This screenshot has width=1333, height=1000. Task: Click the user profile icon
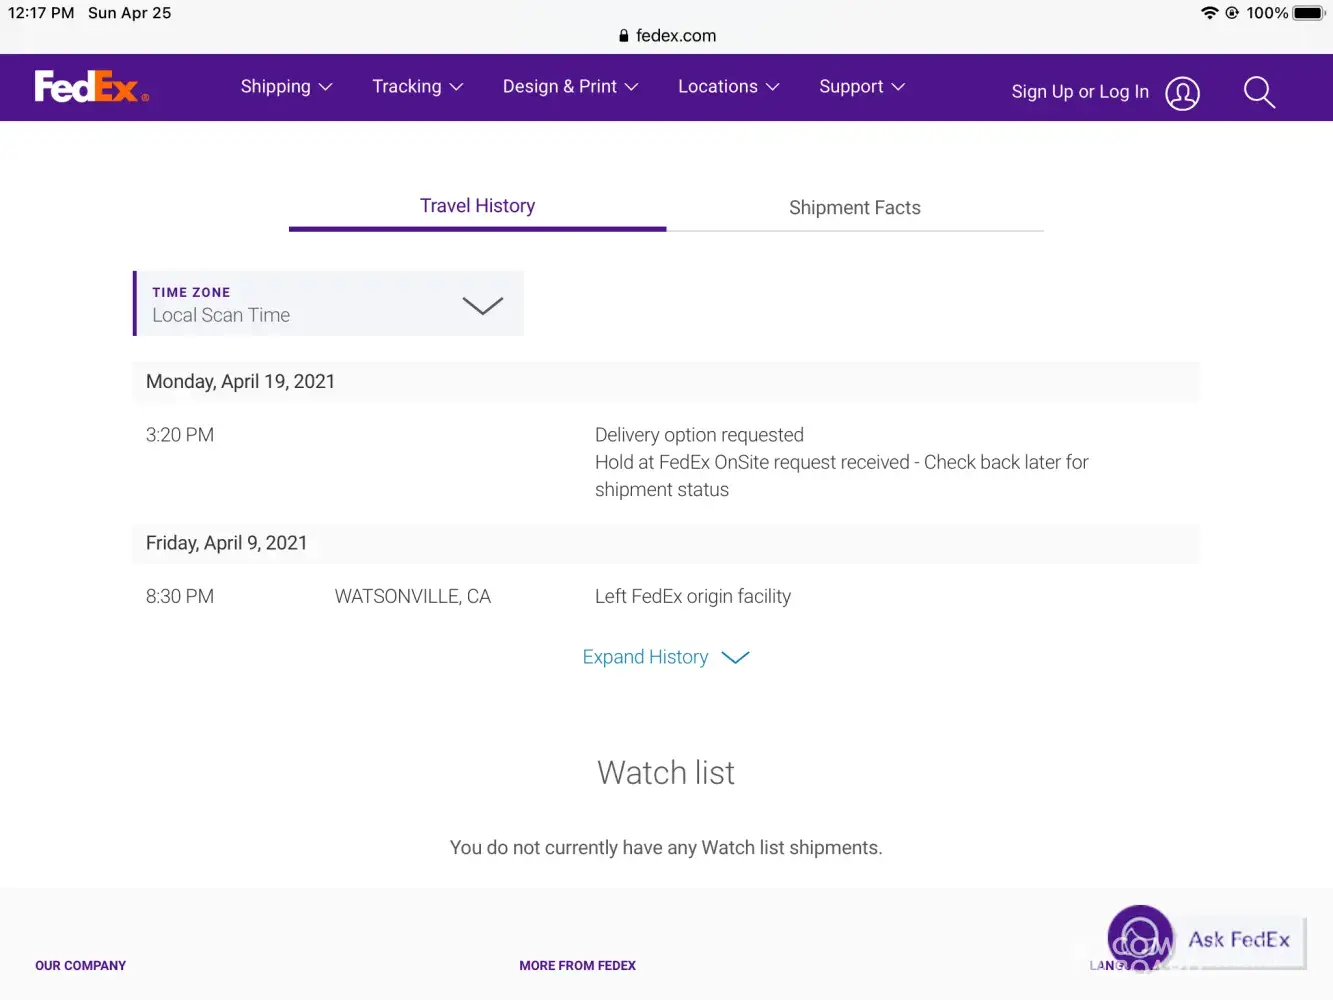(1182, 93)
